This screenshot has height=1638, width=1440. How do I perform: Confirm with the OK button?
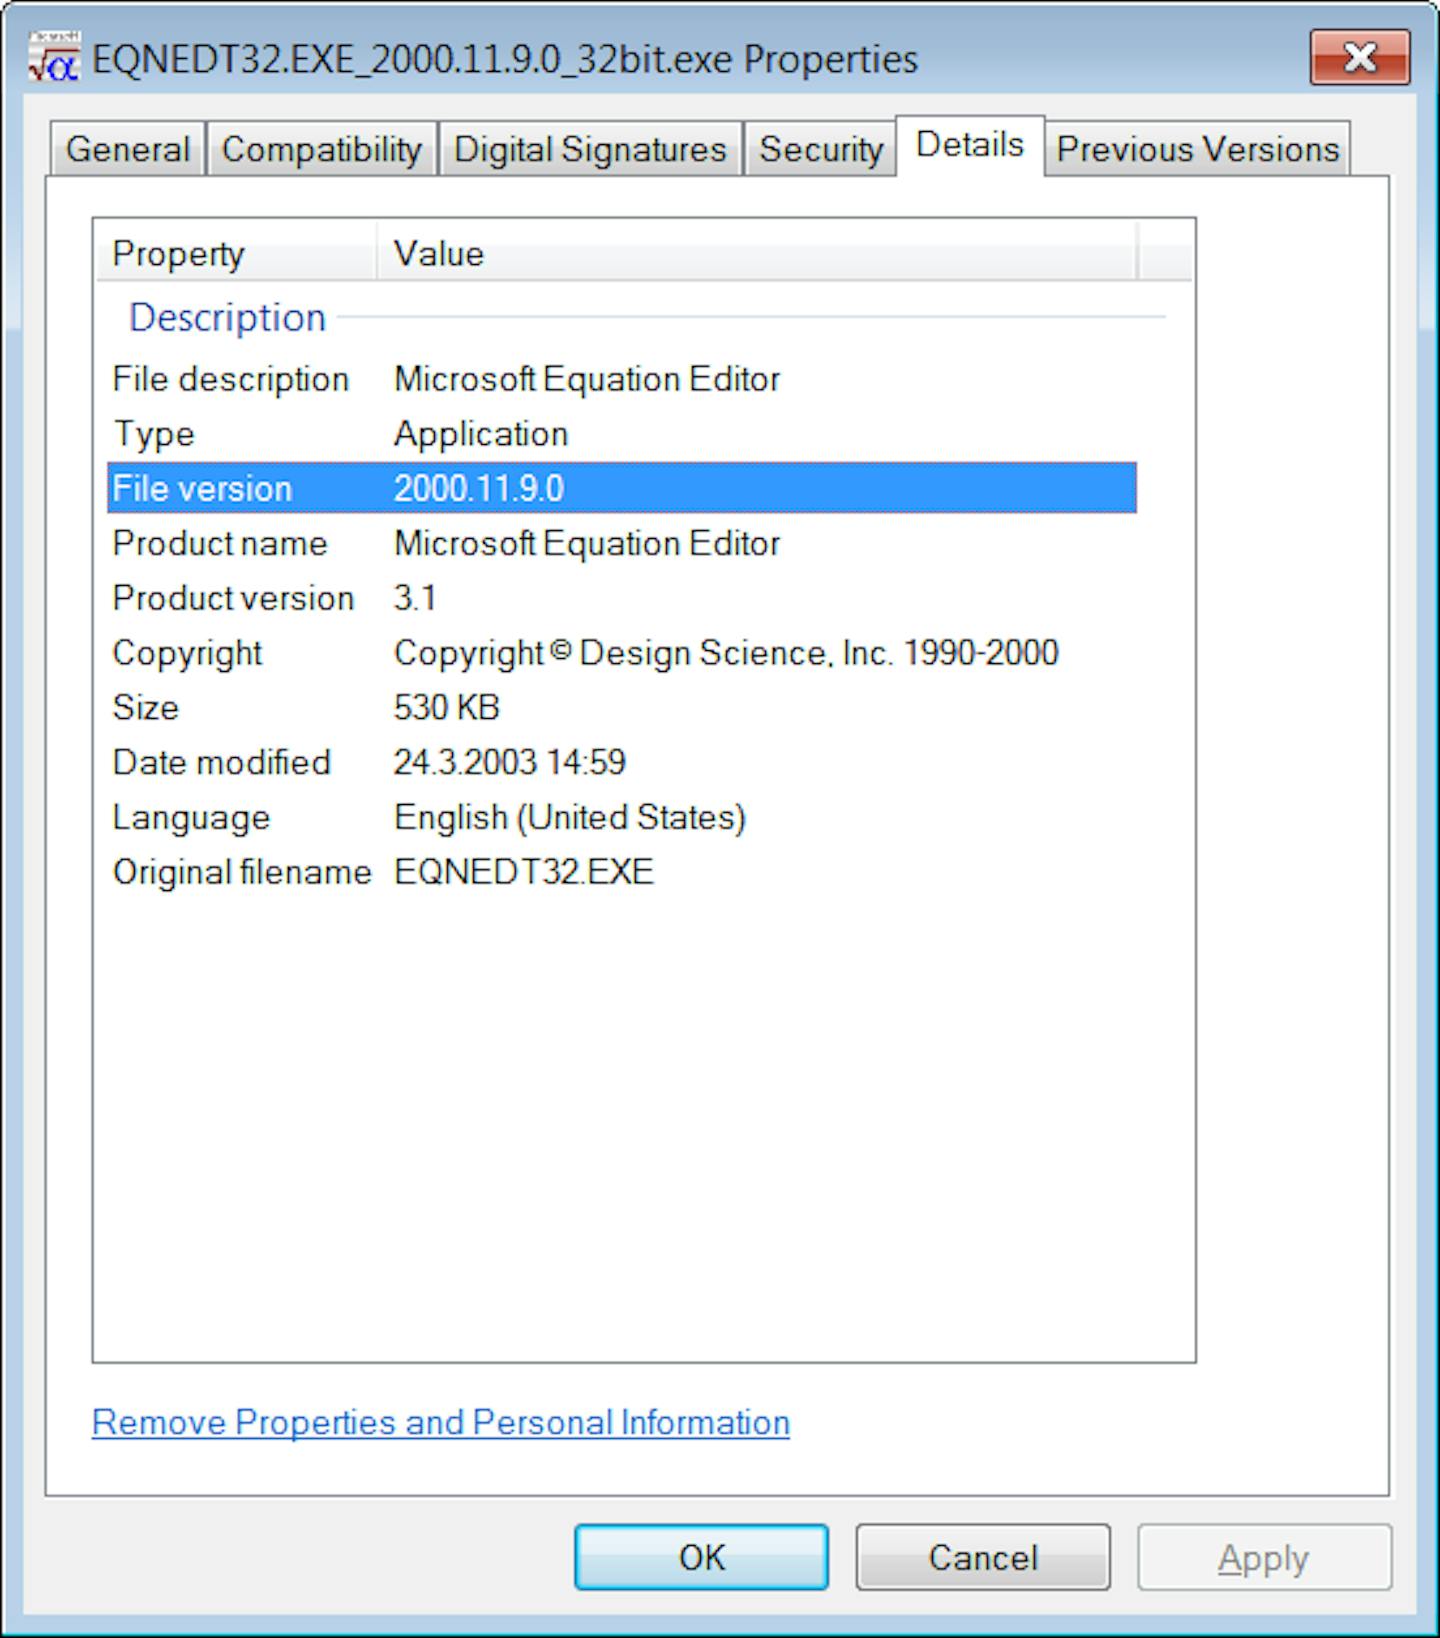[702, 1557]
